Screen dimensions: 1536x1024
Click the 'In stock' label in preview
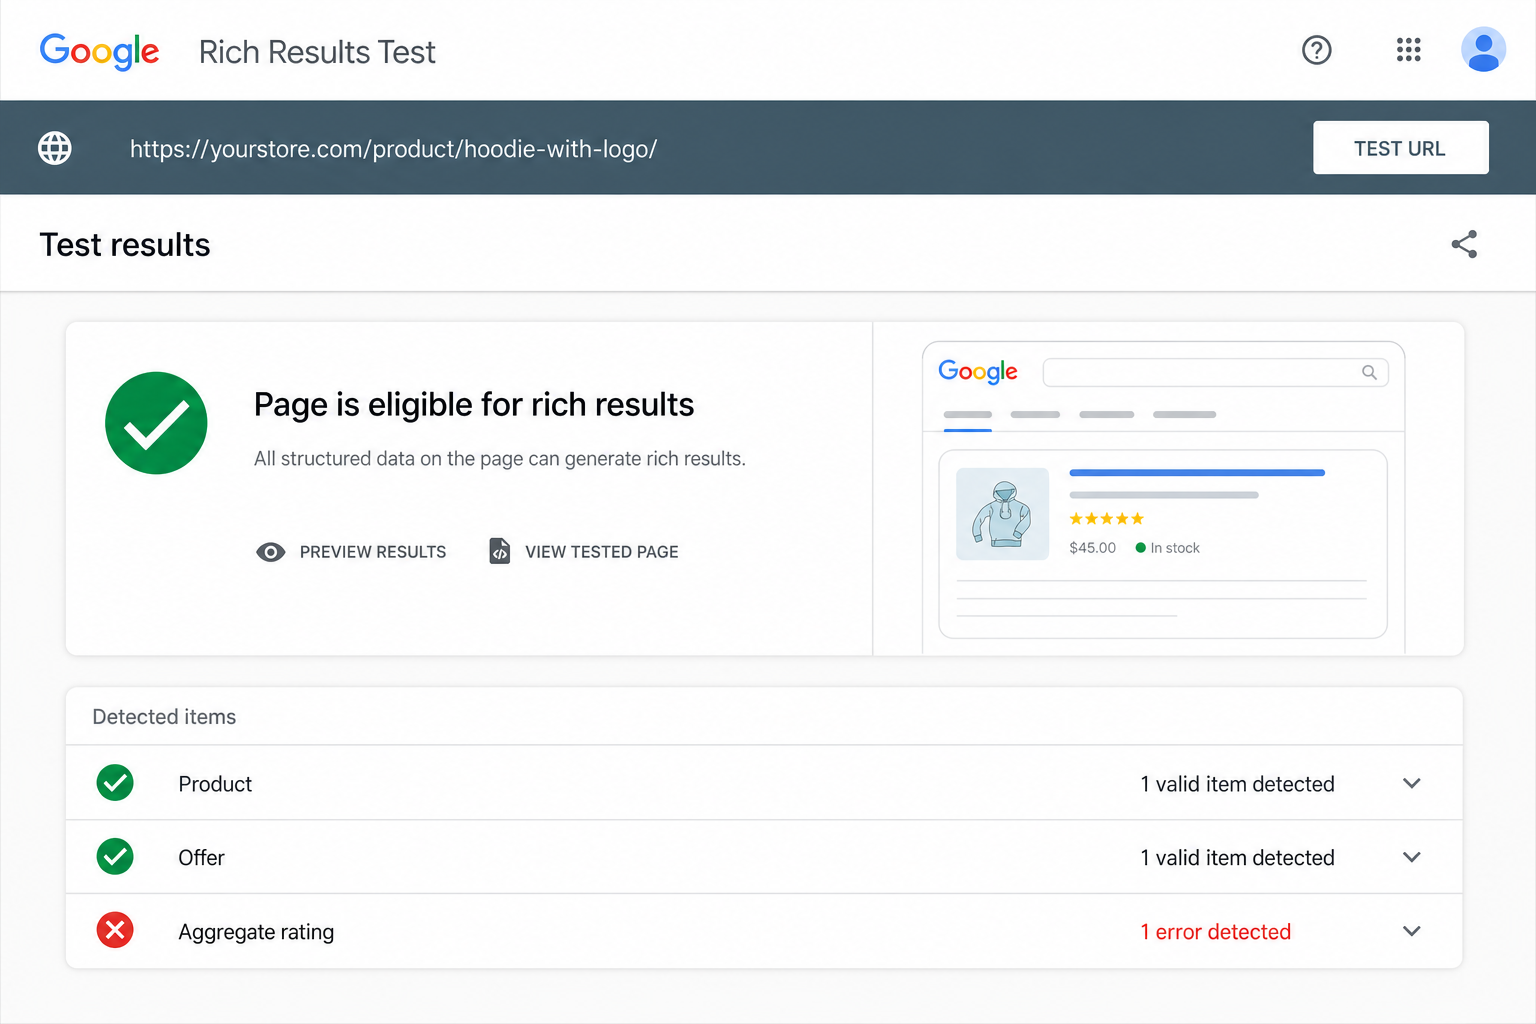tap(1174, 548)
